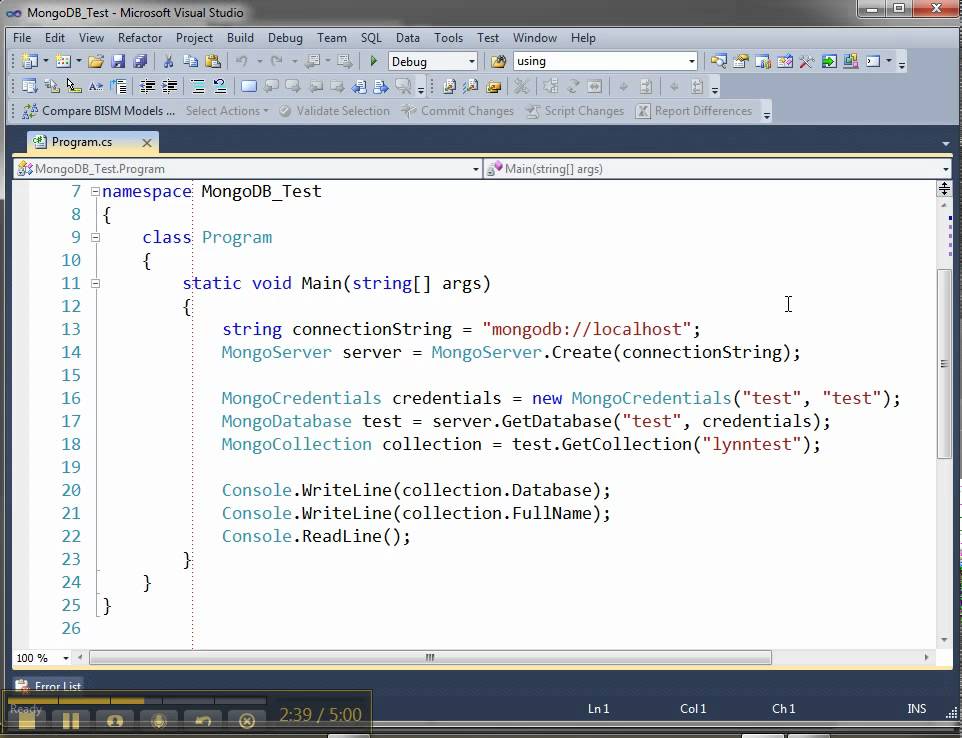Click the Copy icon
This screenshot has width=962, height=738.
click(190, 61)
